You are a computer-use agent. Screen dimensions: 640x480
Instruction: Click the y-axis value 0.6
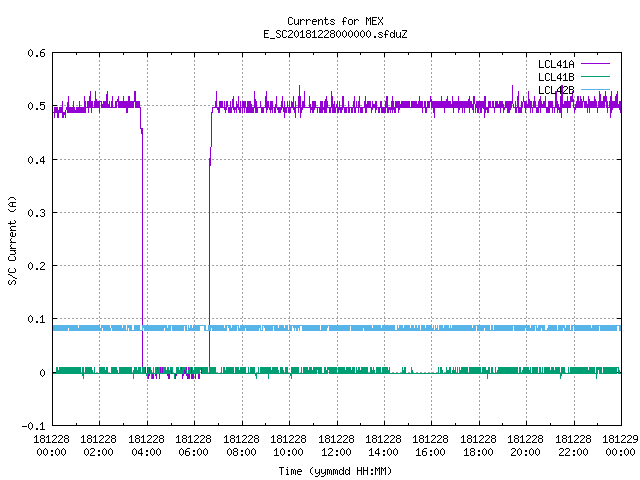[x=36, y=53]
